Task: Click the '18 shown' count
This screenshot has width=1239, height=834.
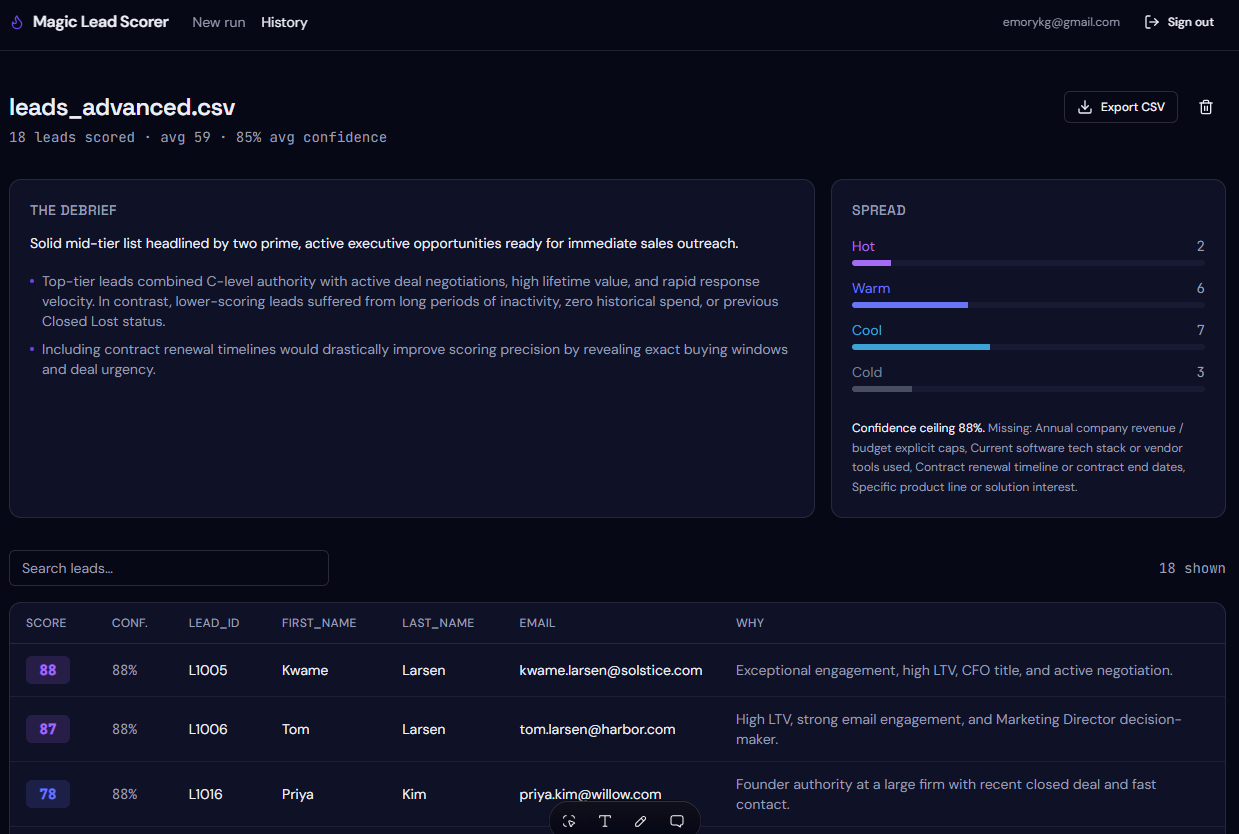Action: click(x=1192, y=568)
